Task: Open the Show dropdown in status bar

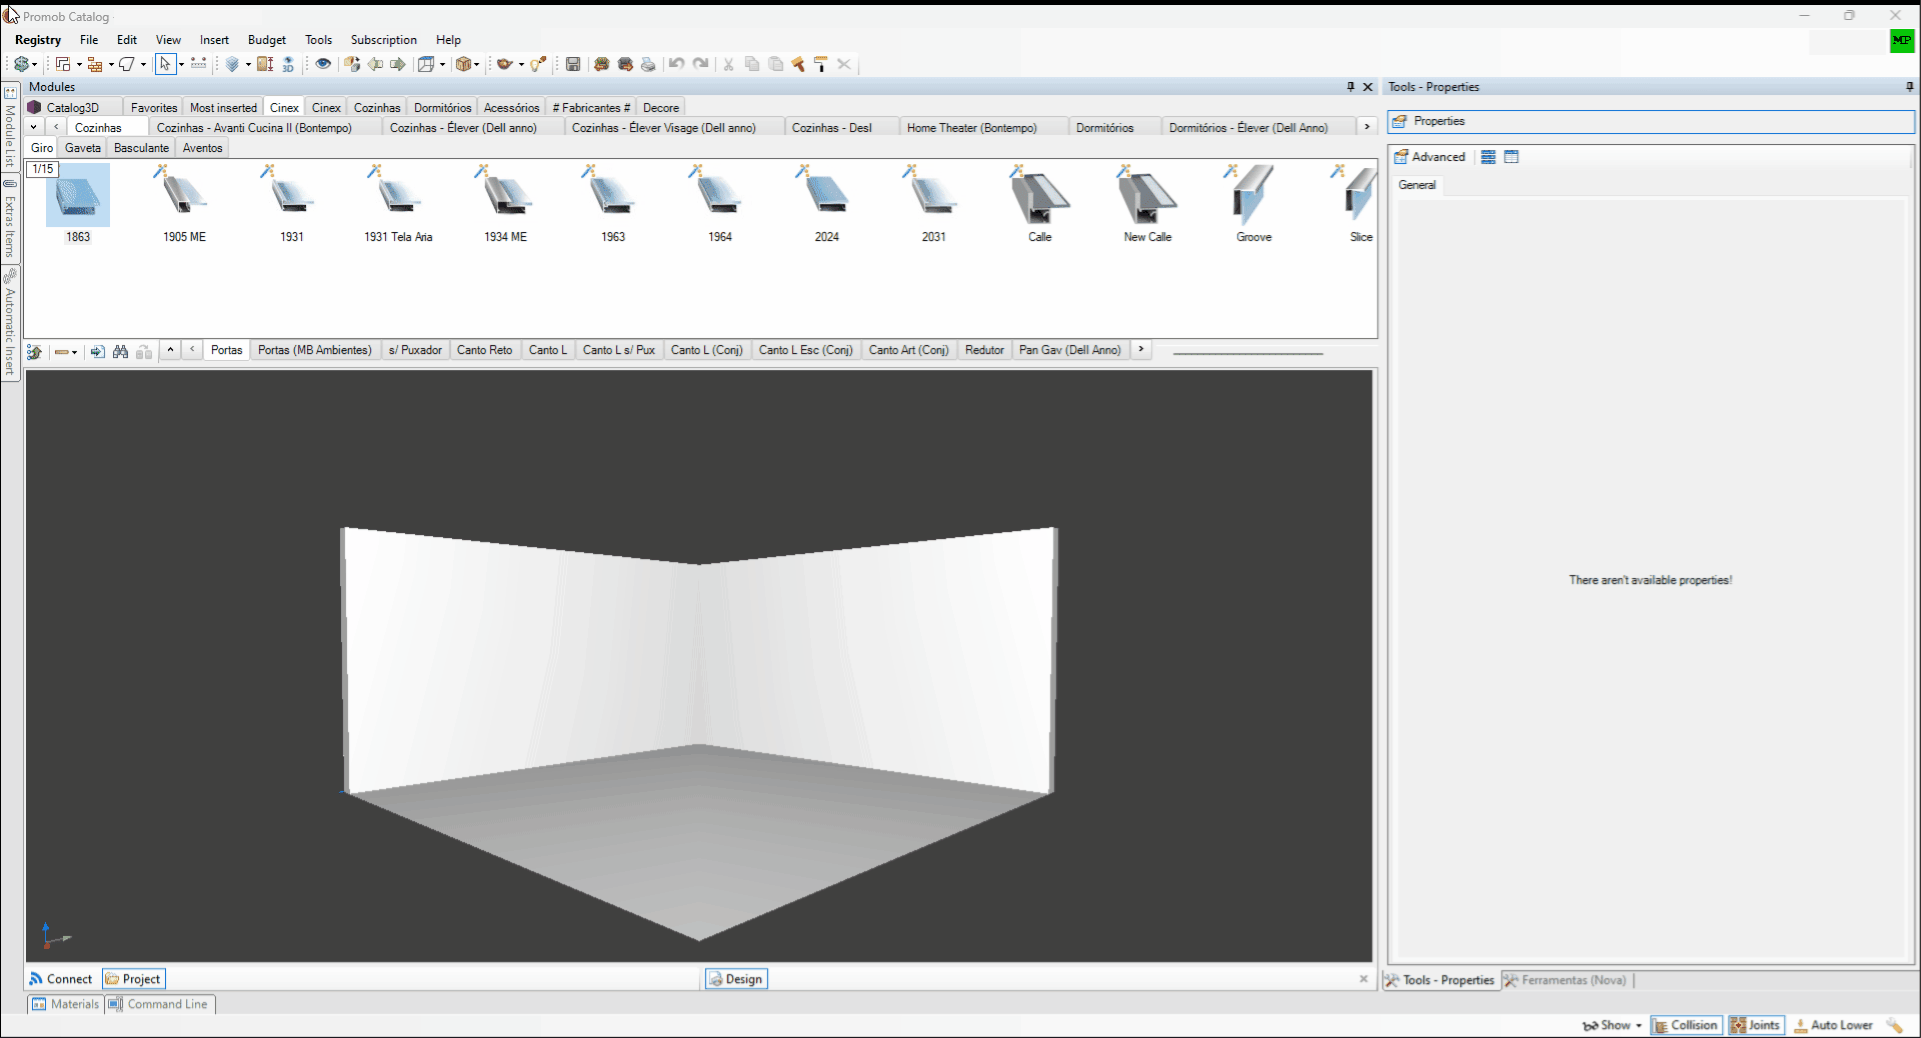Action: pos(1612,1025)
